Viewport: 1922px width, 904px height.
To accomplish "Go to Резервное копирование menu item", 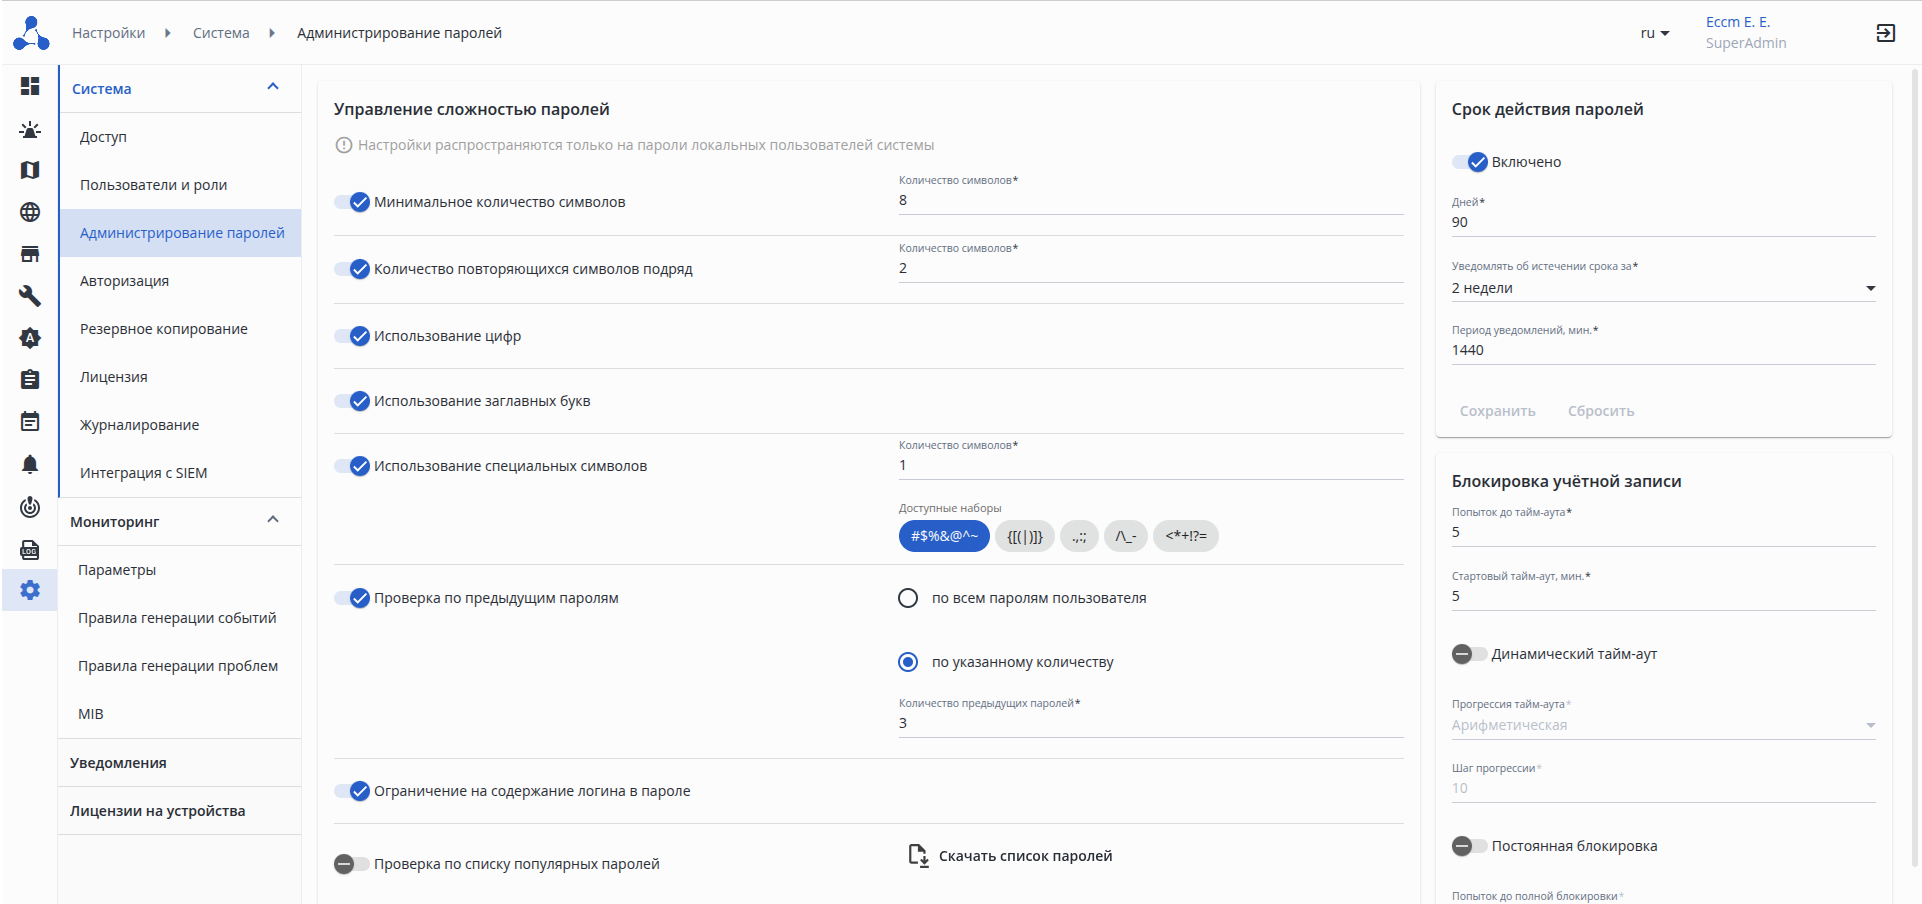I will [x=164, y=329].
